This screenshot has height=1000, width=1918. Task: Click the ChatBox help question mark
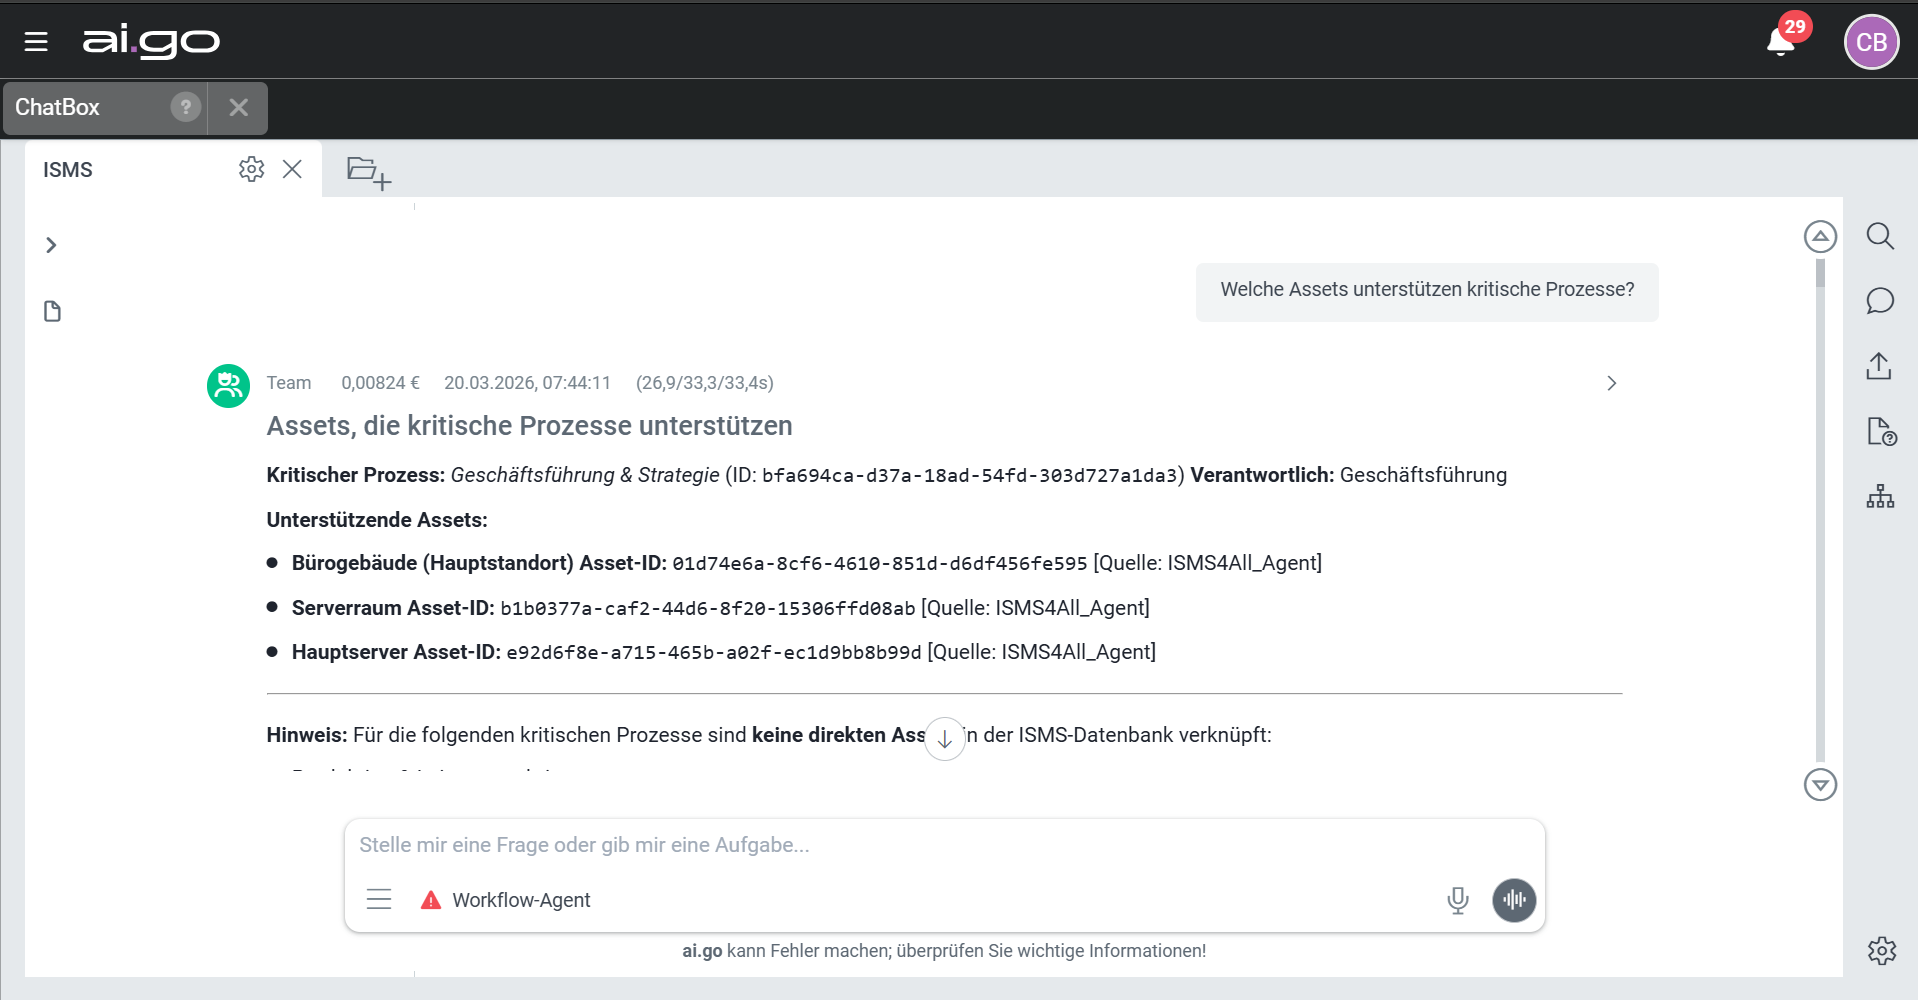185,107
